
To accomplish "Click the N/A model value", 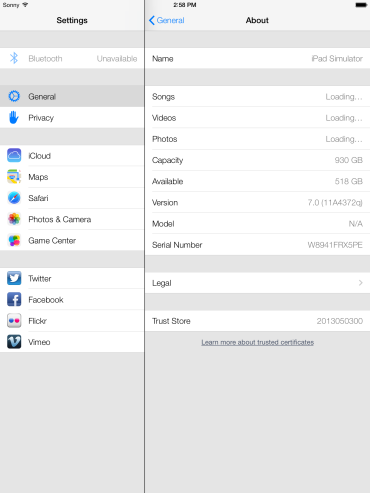I will [x=356, y=224].
